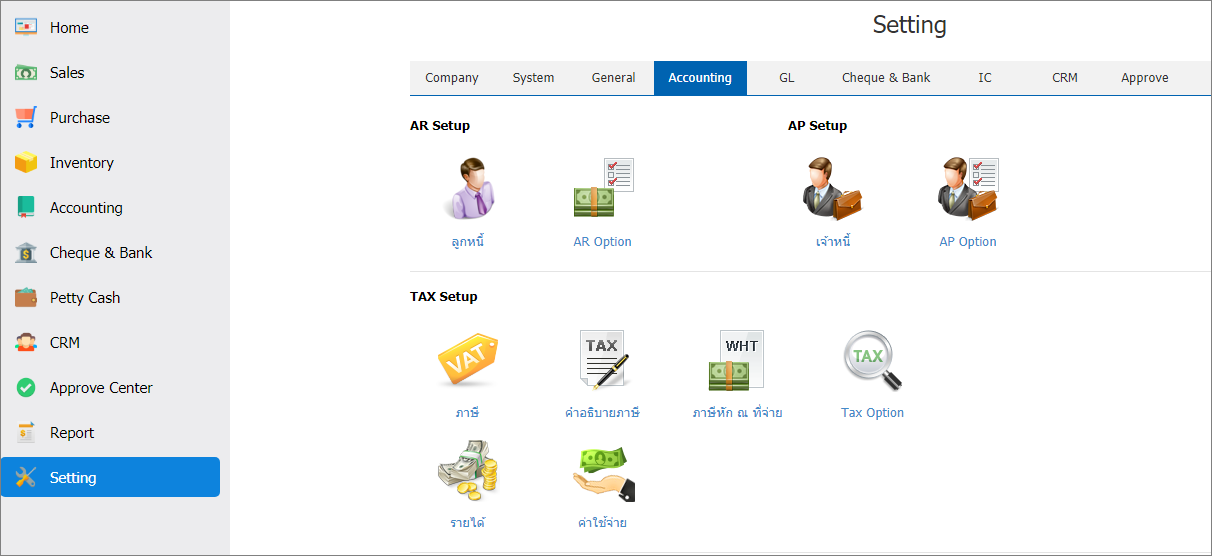Click the Accounting book icon

coord(26,207)
